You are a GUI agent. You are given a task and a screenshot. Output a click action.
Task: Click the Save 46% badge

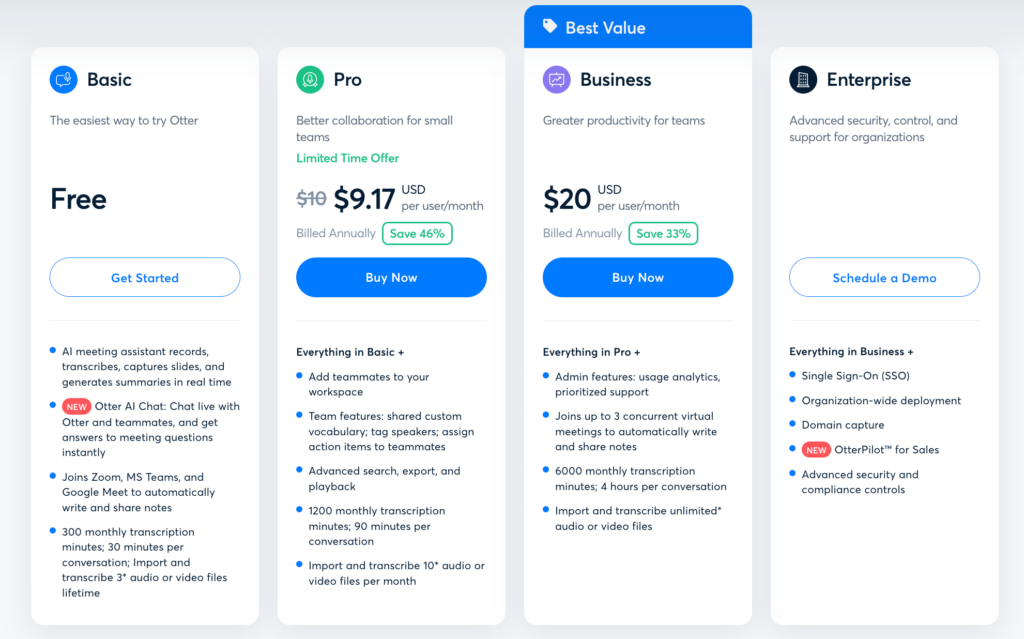point(417,233)
